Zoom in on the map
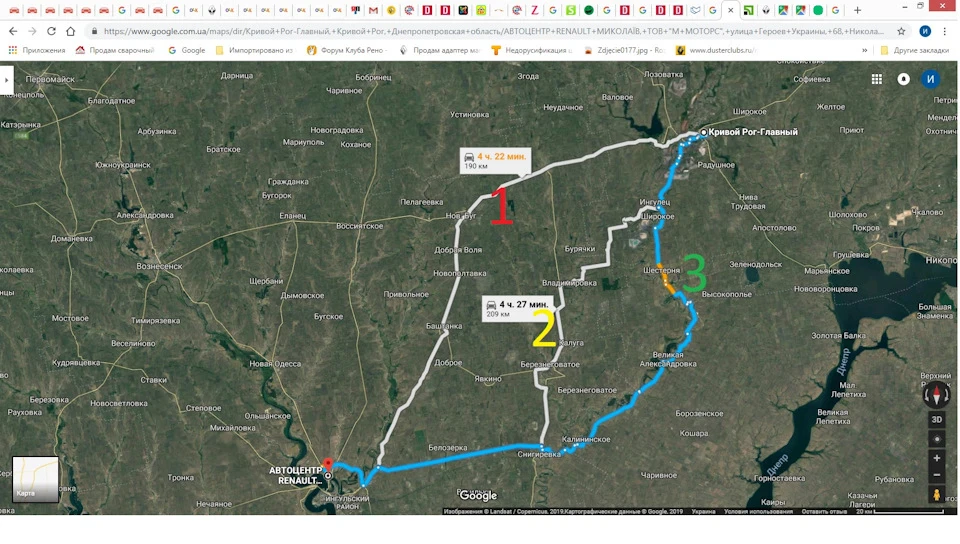 coord(936,458)
